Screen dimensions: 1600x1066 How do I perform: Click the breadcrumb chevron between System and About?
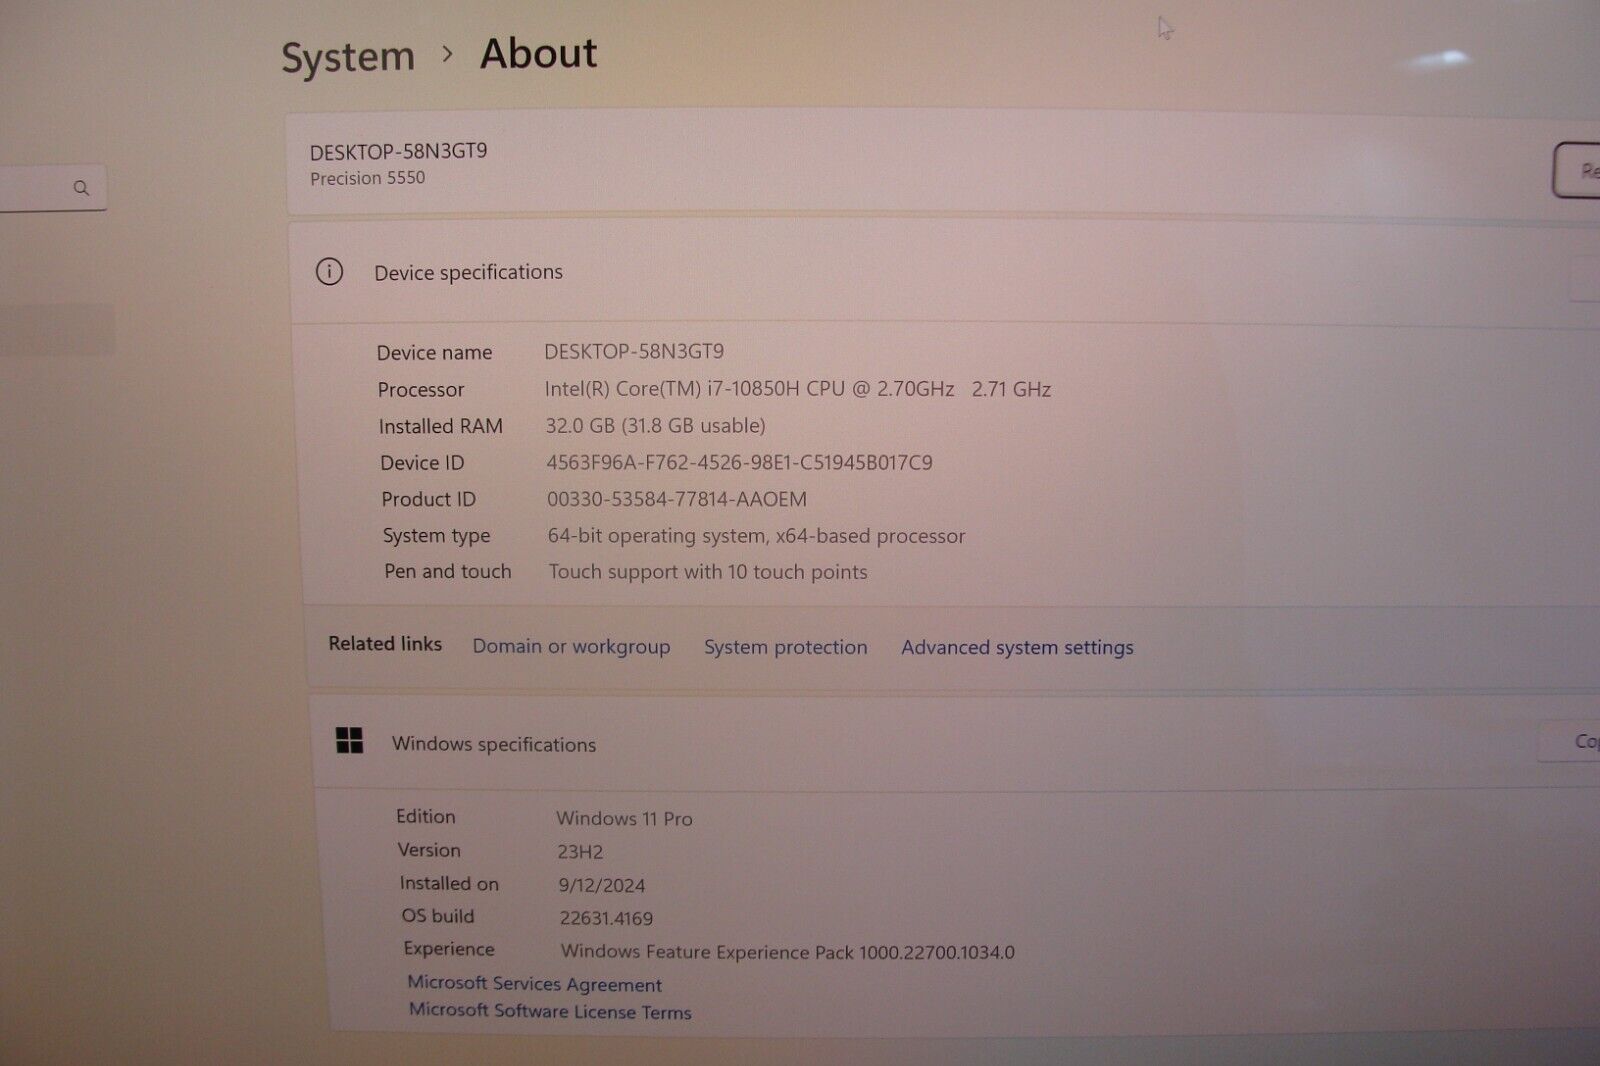click(x=447, y=55)
